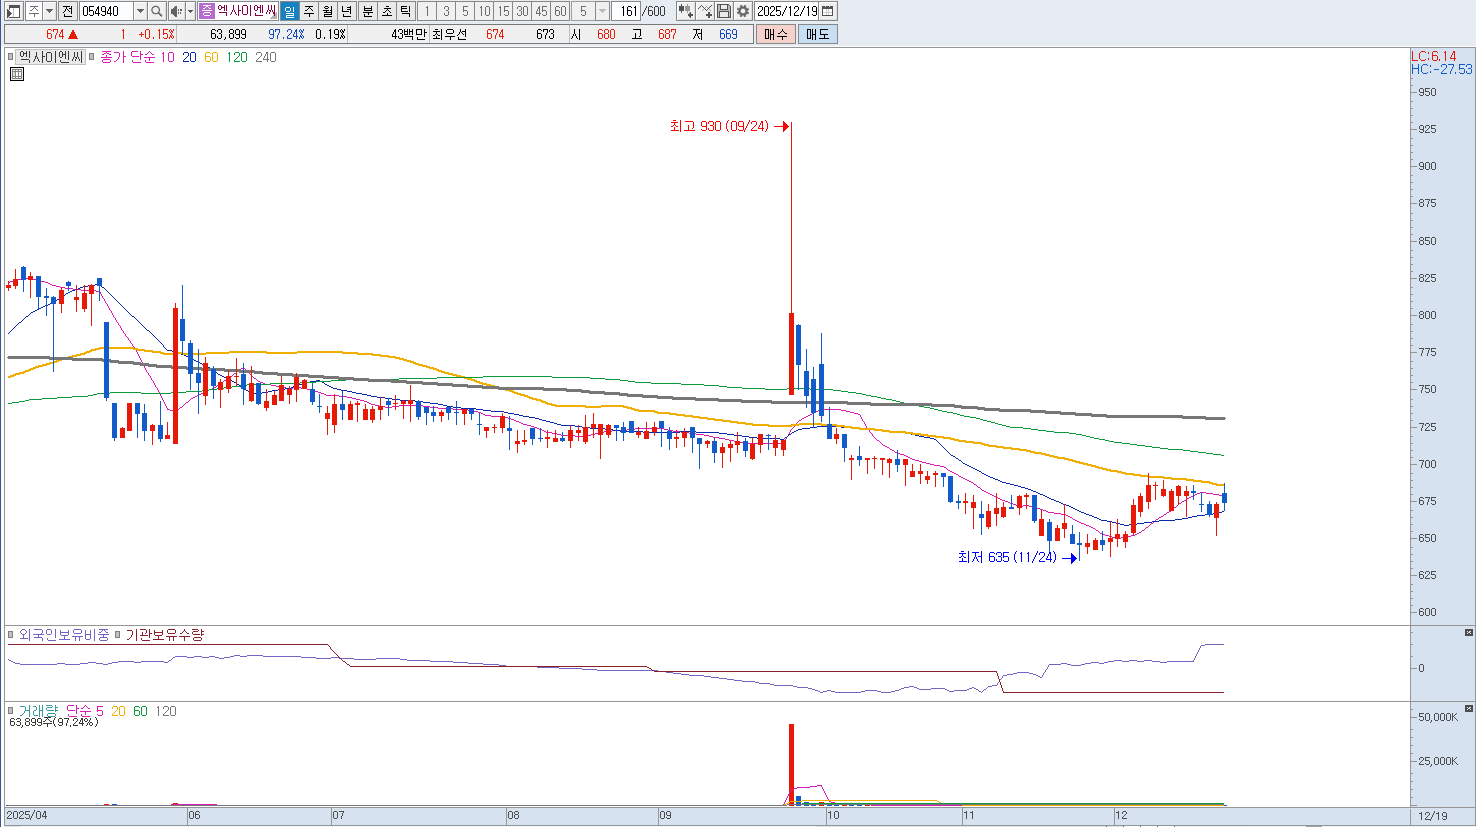Switch to weekly 주 chart period

309,11
